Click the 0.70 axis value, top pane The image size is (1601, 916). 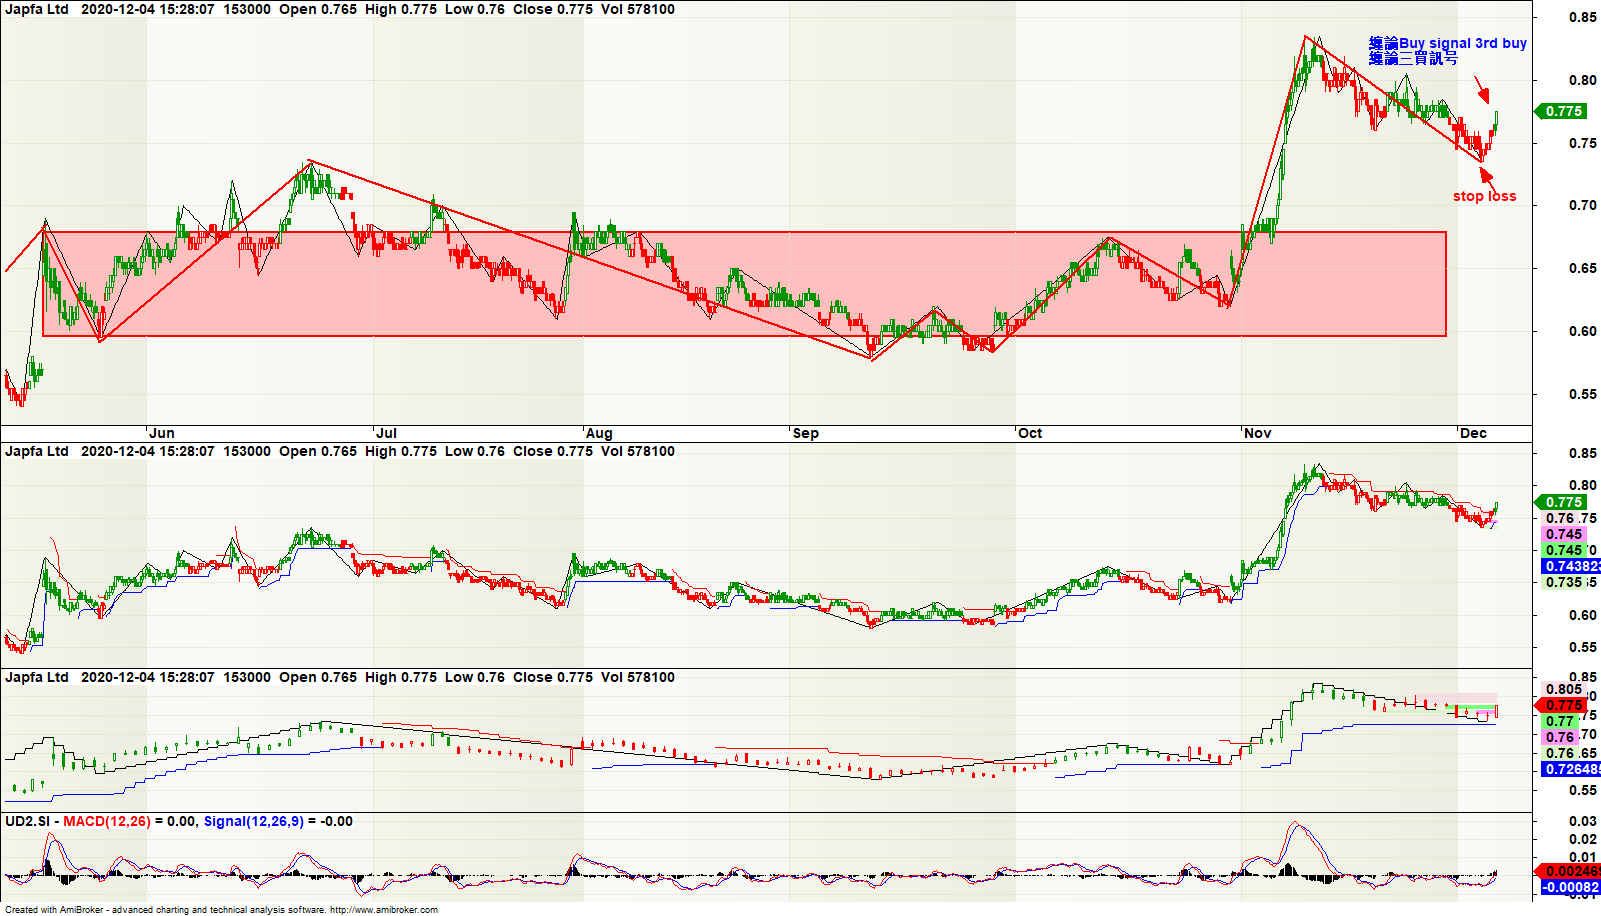coord(1583,205)
